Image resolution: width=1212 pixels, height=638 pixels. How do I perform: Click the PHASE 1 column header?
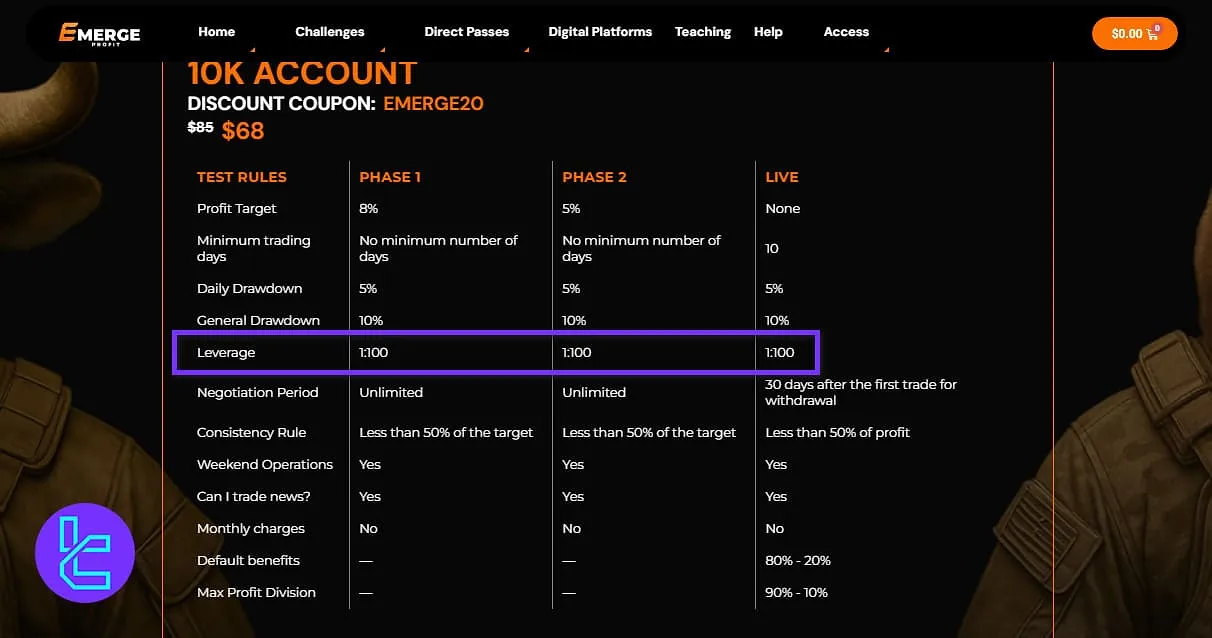(390, 177)
